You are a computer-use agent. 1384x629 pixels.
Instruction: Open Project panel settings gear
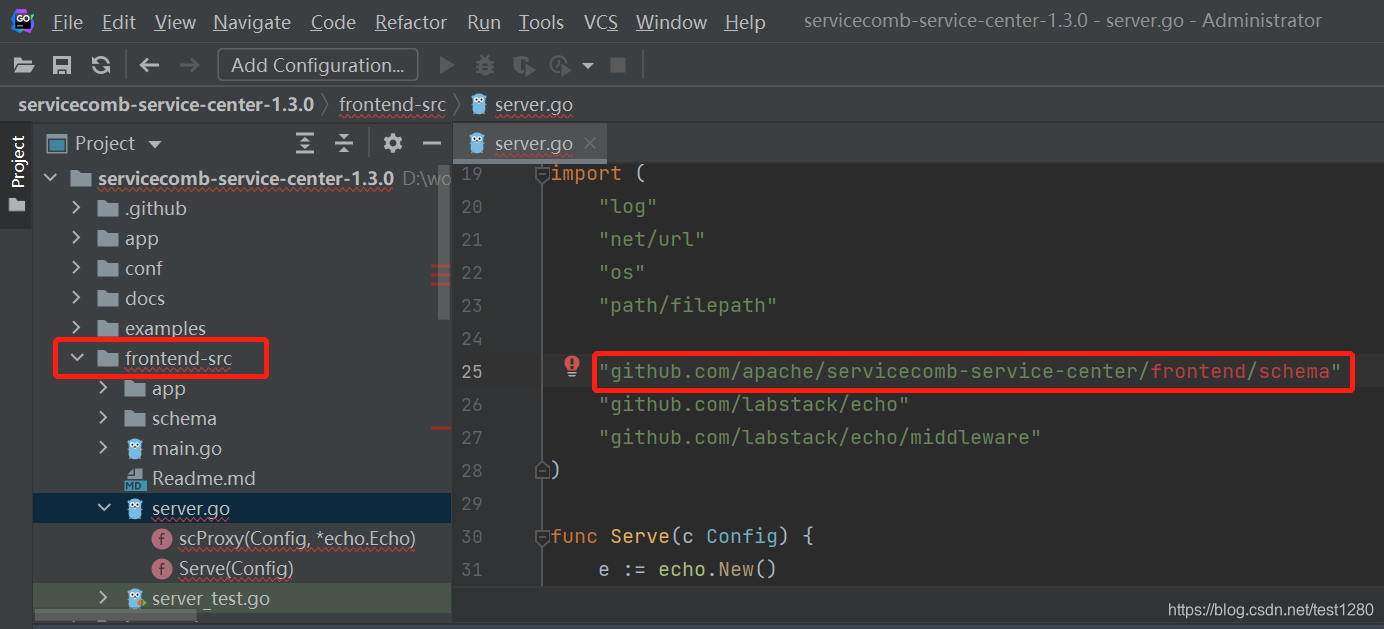[393, 143]
